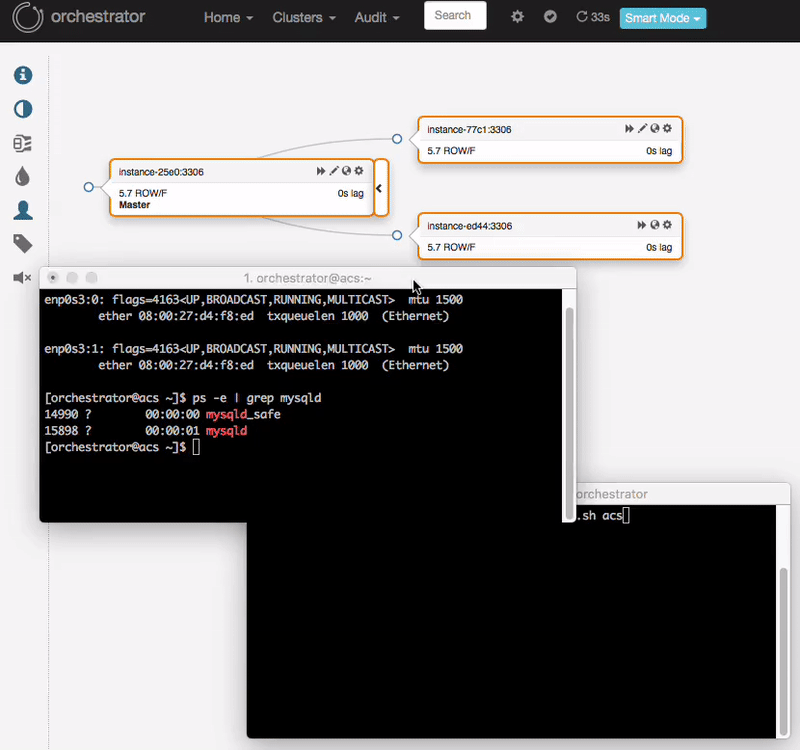This screenshot has height=750, width=800.
Task: Select the anonymize user icon in sidebar
Action: pos(22,210)
